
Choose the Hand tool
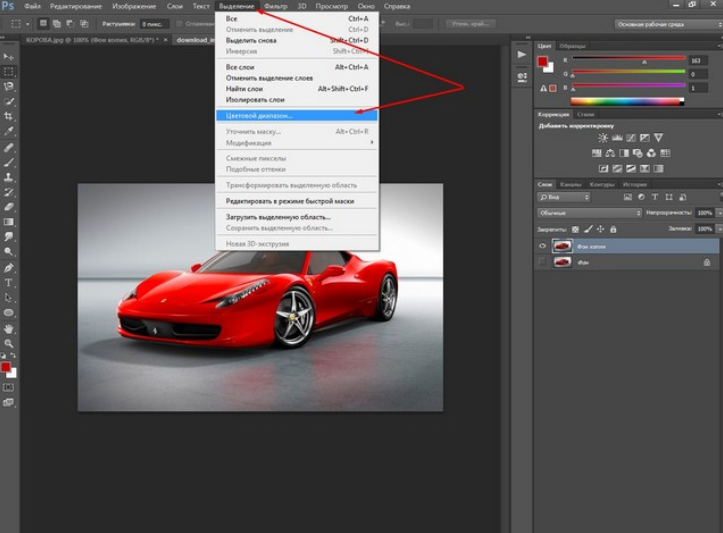point(8,329)
